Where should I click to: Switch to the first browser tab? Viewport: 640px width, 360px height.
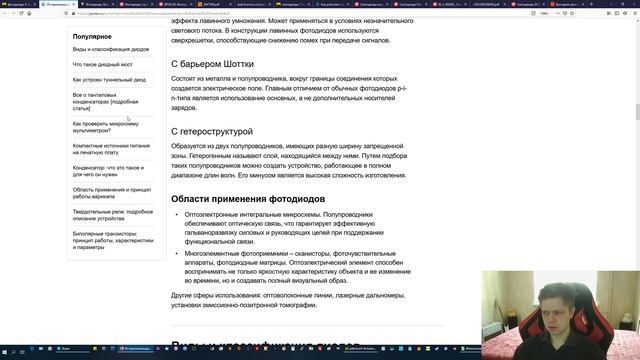19,4
